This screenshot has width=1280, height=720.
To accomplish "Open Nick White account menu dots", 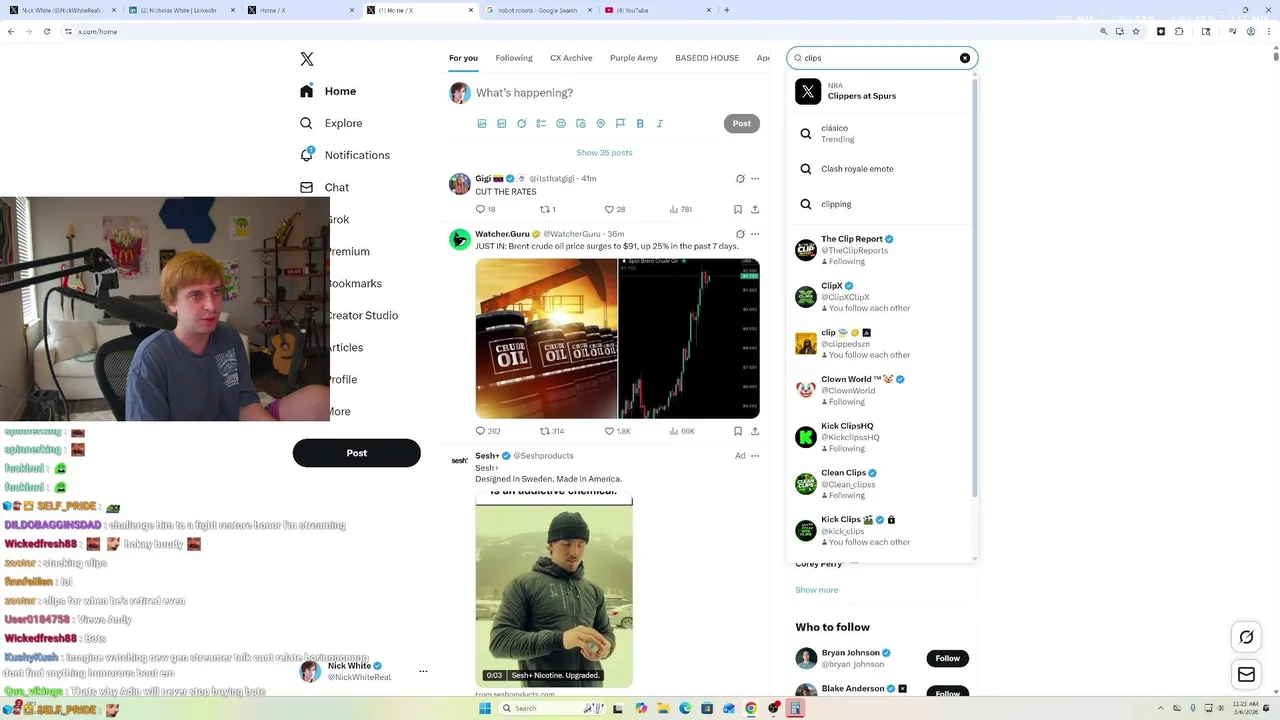I will [423, 672].
